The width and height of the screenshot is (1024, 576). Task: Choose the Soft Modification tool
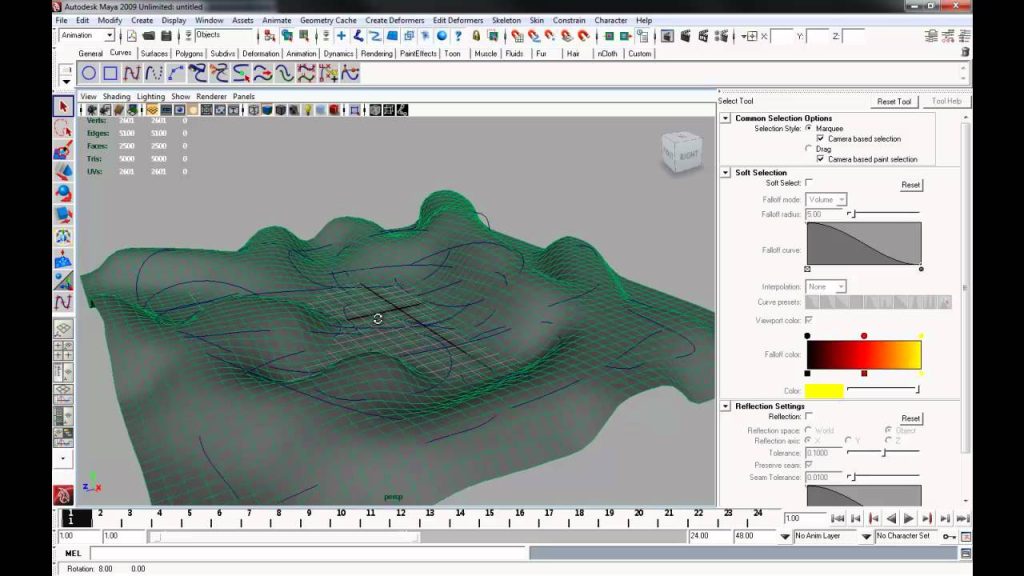coord(63,259)
